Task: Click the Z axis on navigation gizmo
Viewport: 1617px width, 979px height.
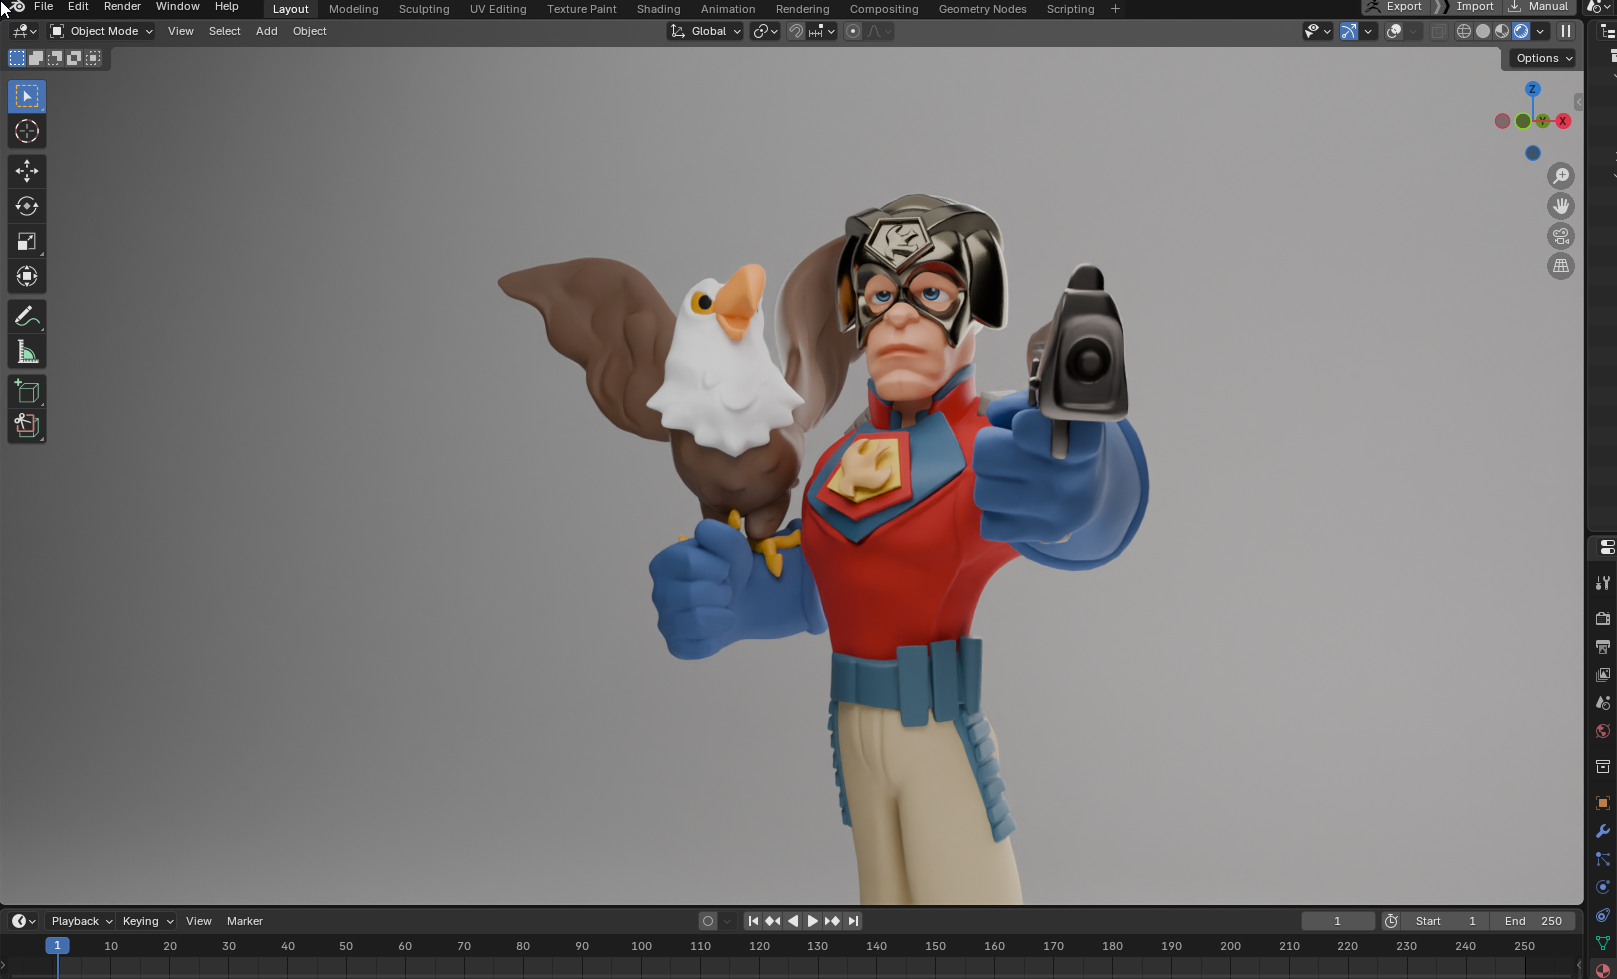Action: [1532, 89]
